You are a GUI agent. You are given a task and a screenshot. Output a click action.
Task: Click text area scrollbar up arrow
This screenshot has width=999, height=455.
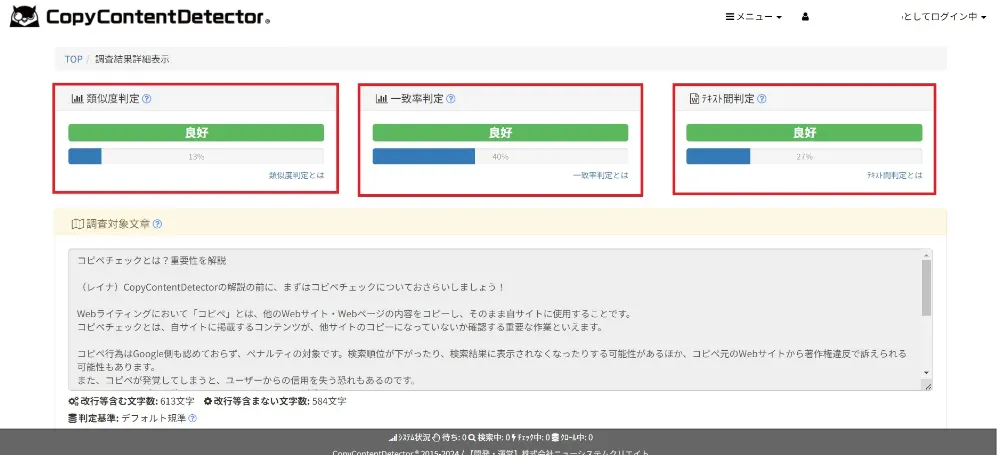tap(926, 254)
